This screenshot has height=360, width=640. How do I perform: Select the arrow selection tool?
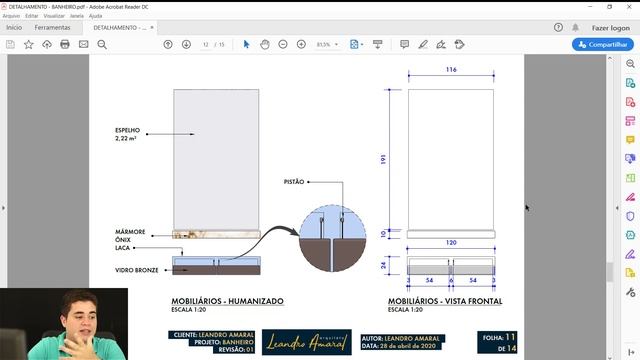[x=246, y=44]
